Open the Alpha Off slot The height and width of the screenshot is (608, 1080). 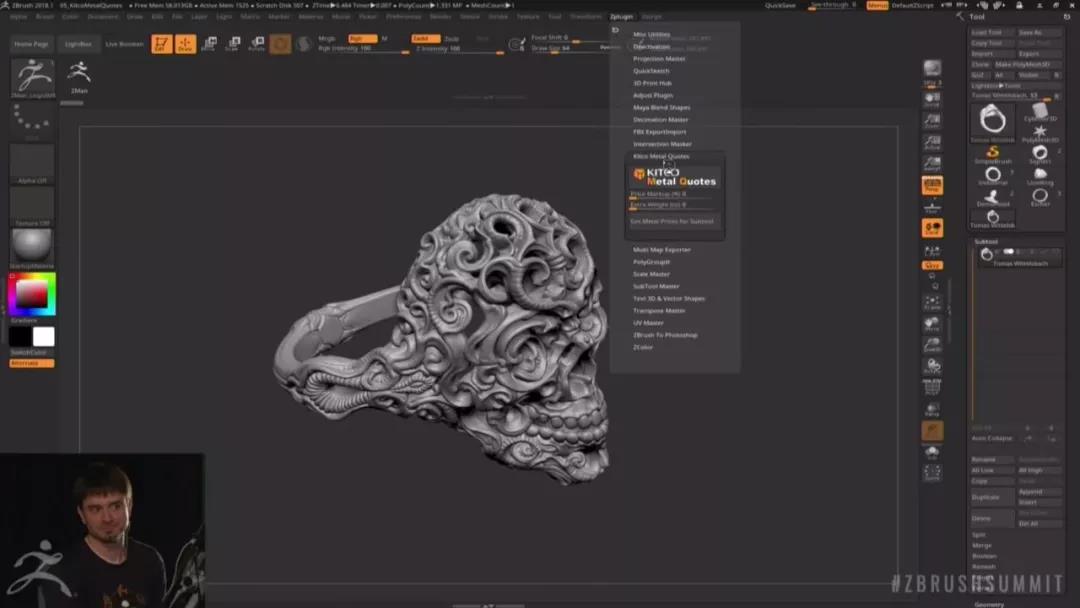32,164
